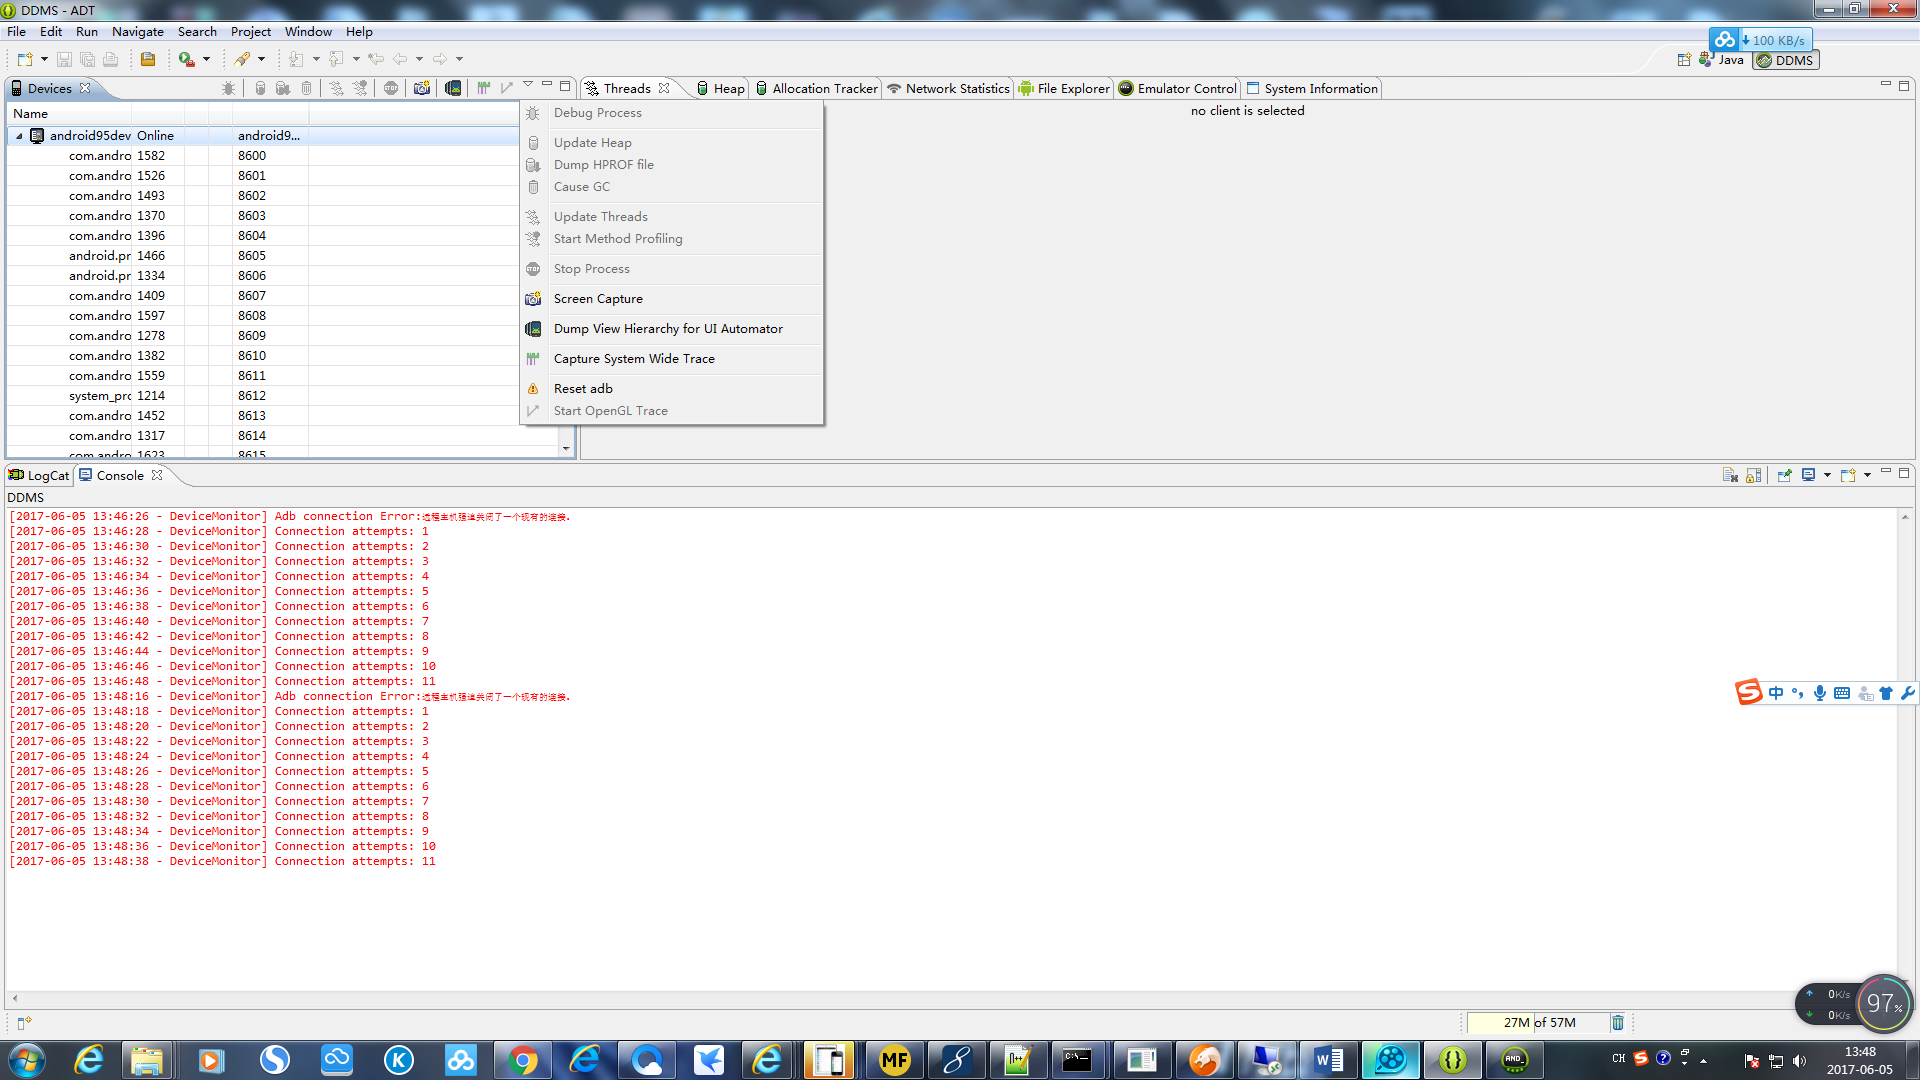Open the Next Annotation dropdown arrow
The image size is (1920, 1080).
[316, 60]
